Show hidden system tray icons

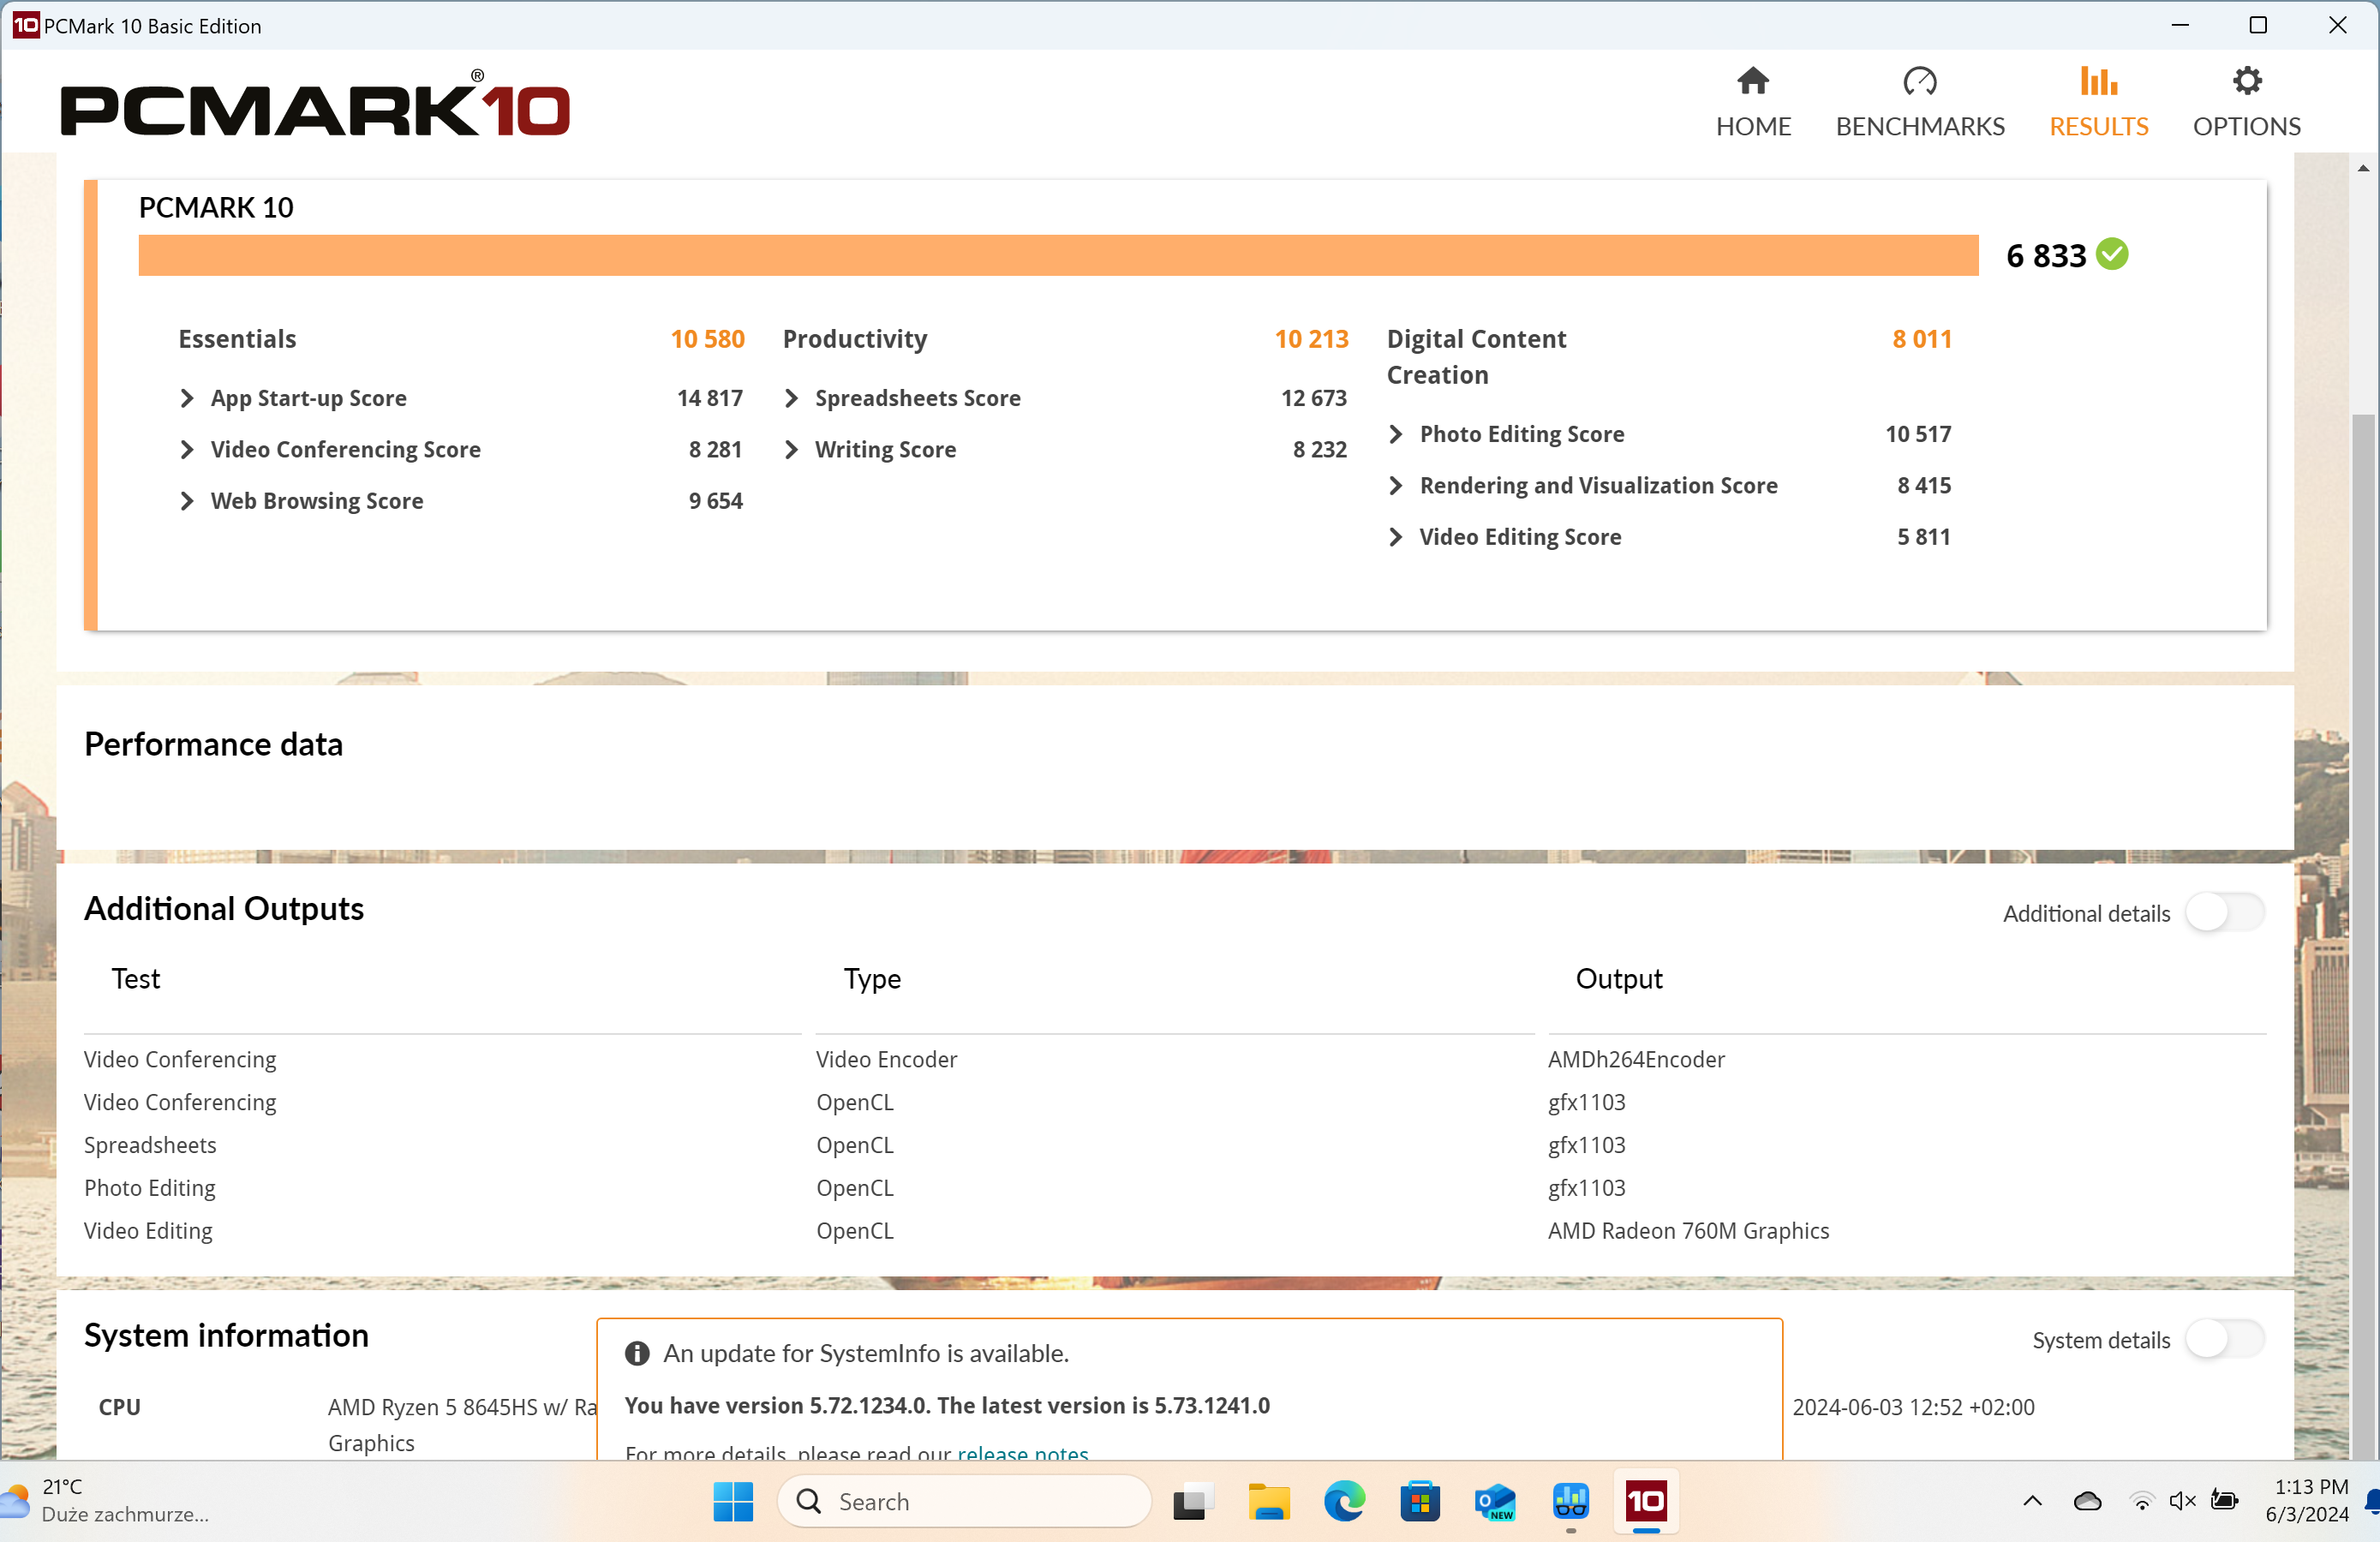[x=2032, y=1500]
